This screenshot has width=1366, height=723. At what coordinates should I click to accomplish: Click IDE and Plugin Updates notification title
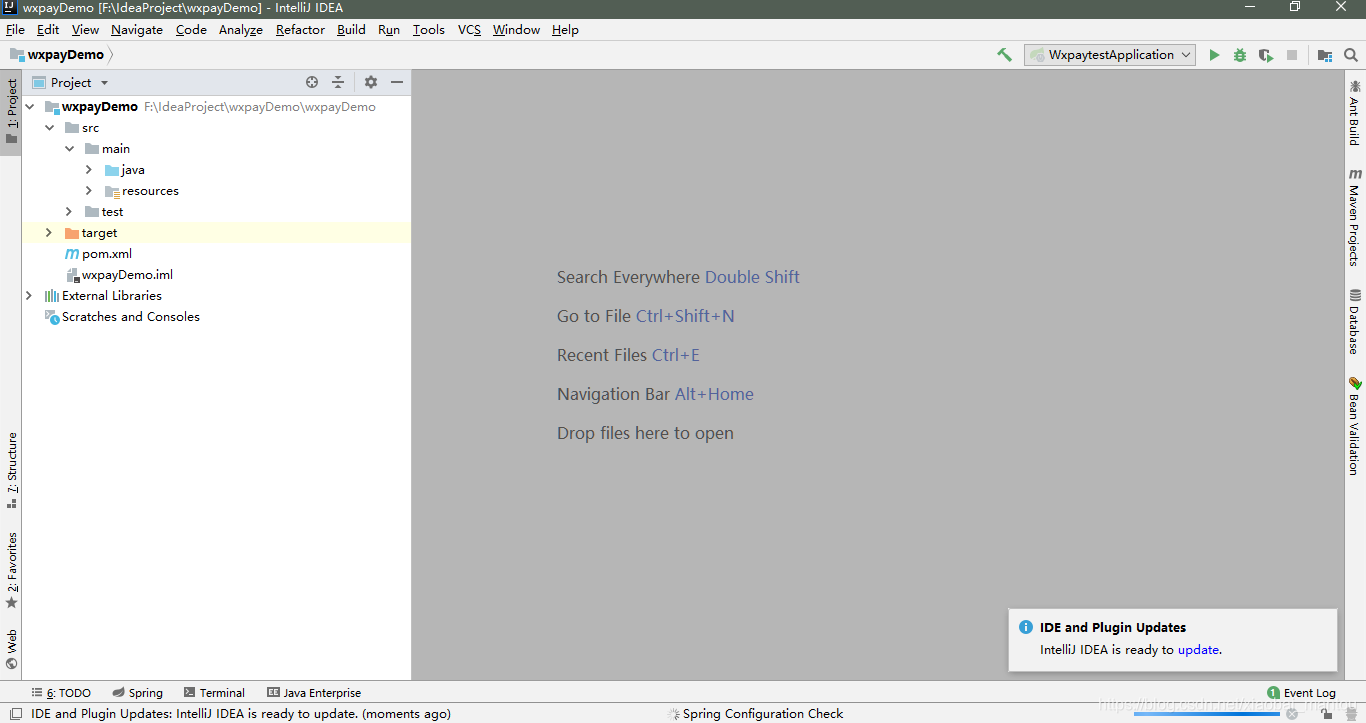1113,628
